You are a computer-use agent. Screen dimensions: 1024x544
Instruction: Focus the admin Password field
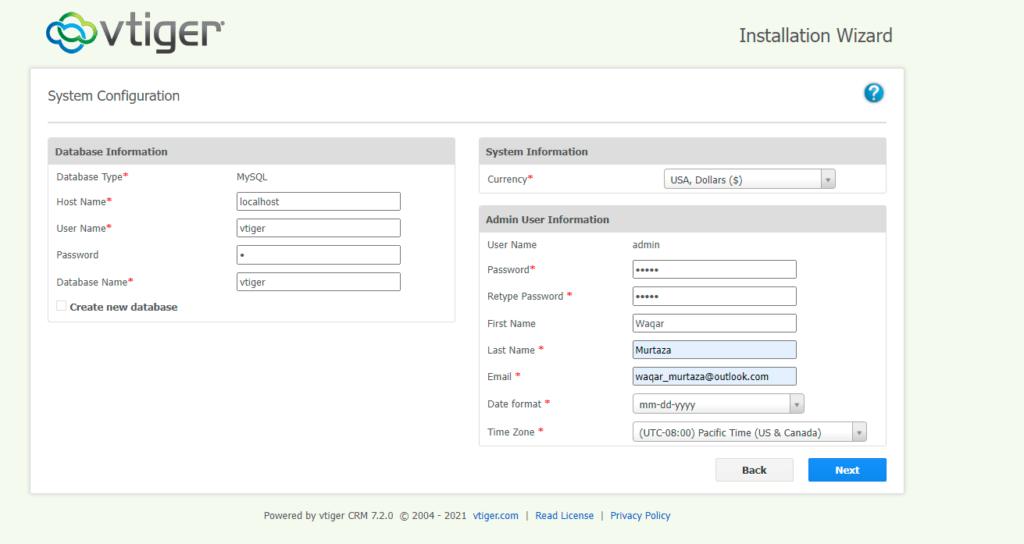[x=714, y=270]
